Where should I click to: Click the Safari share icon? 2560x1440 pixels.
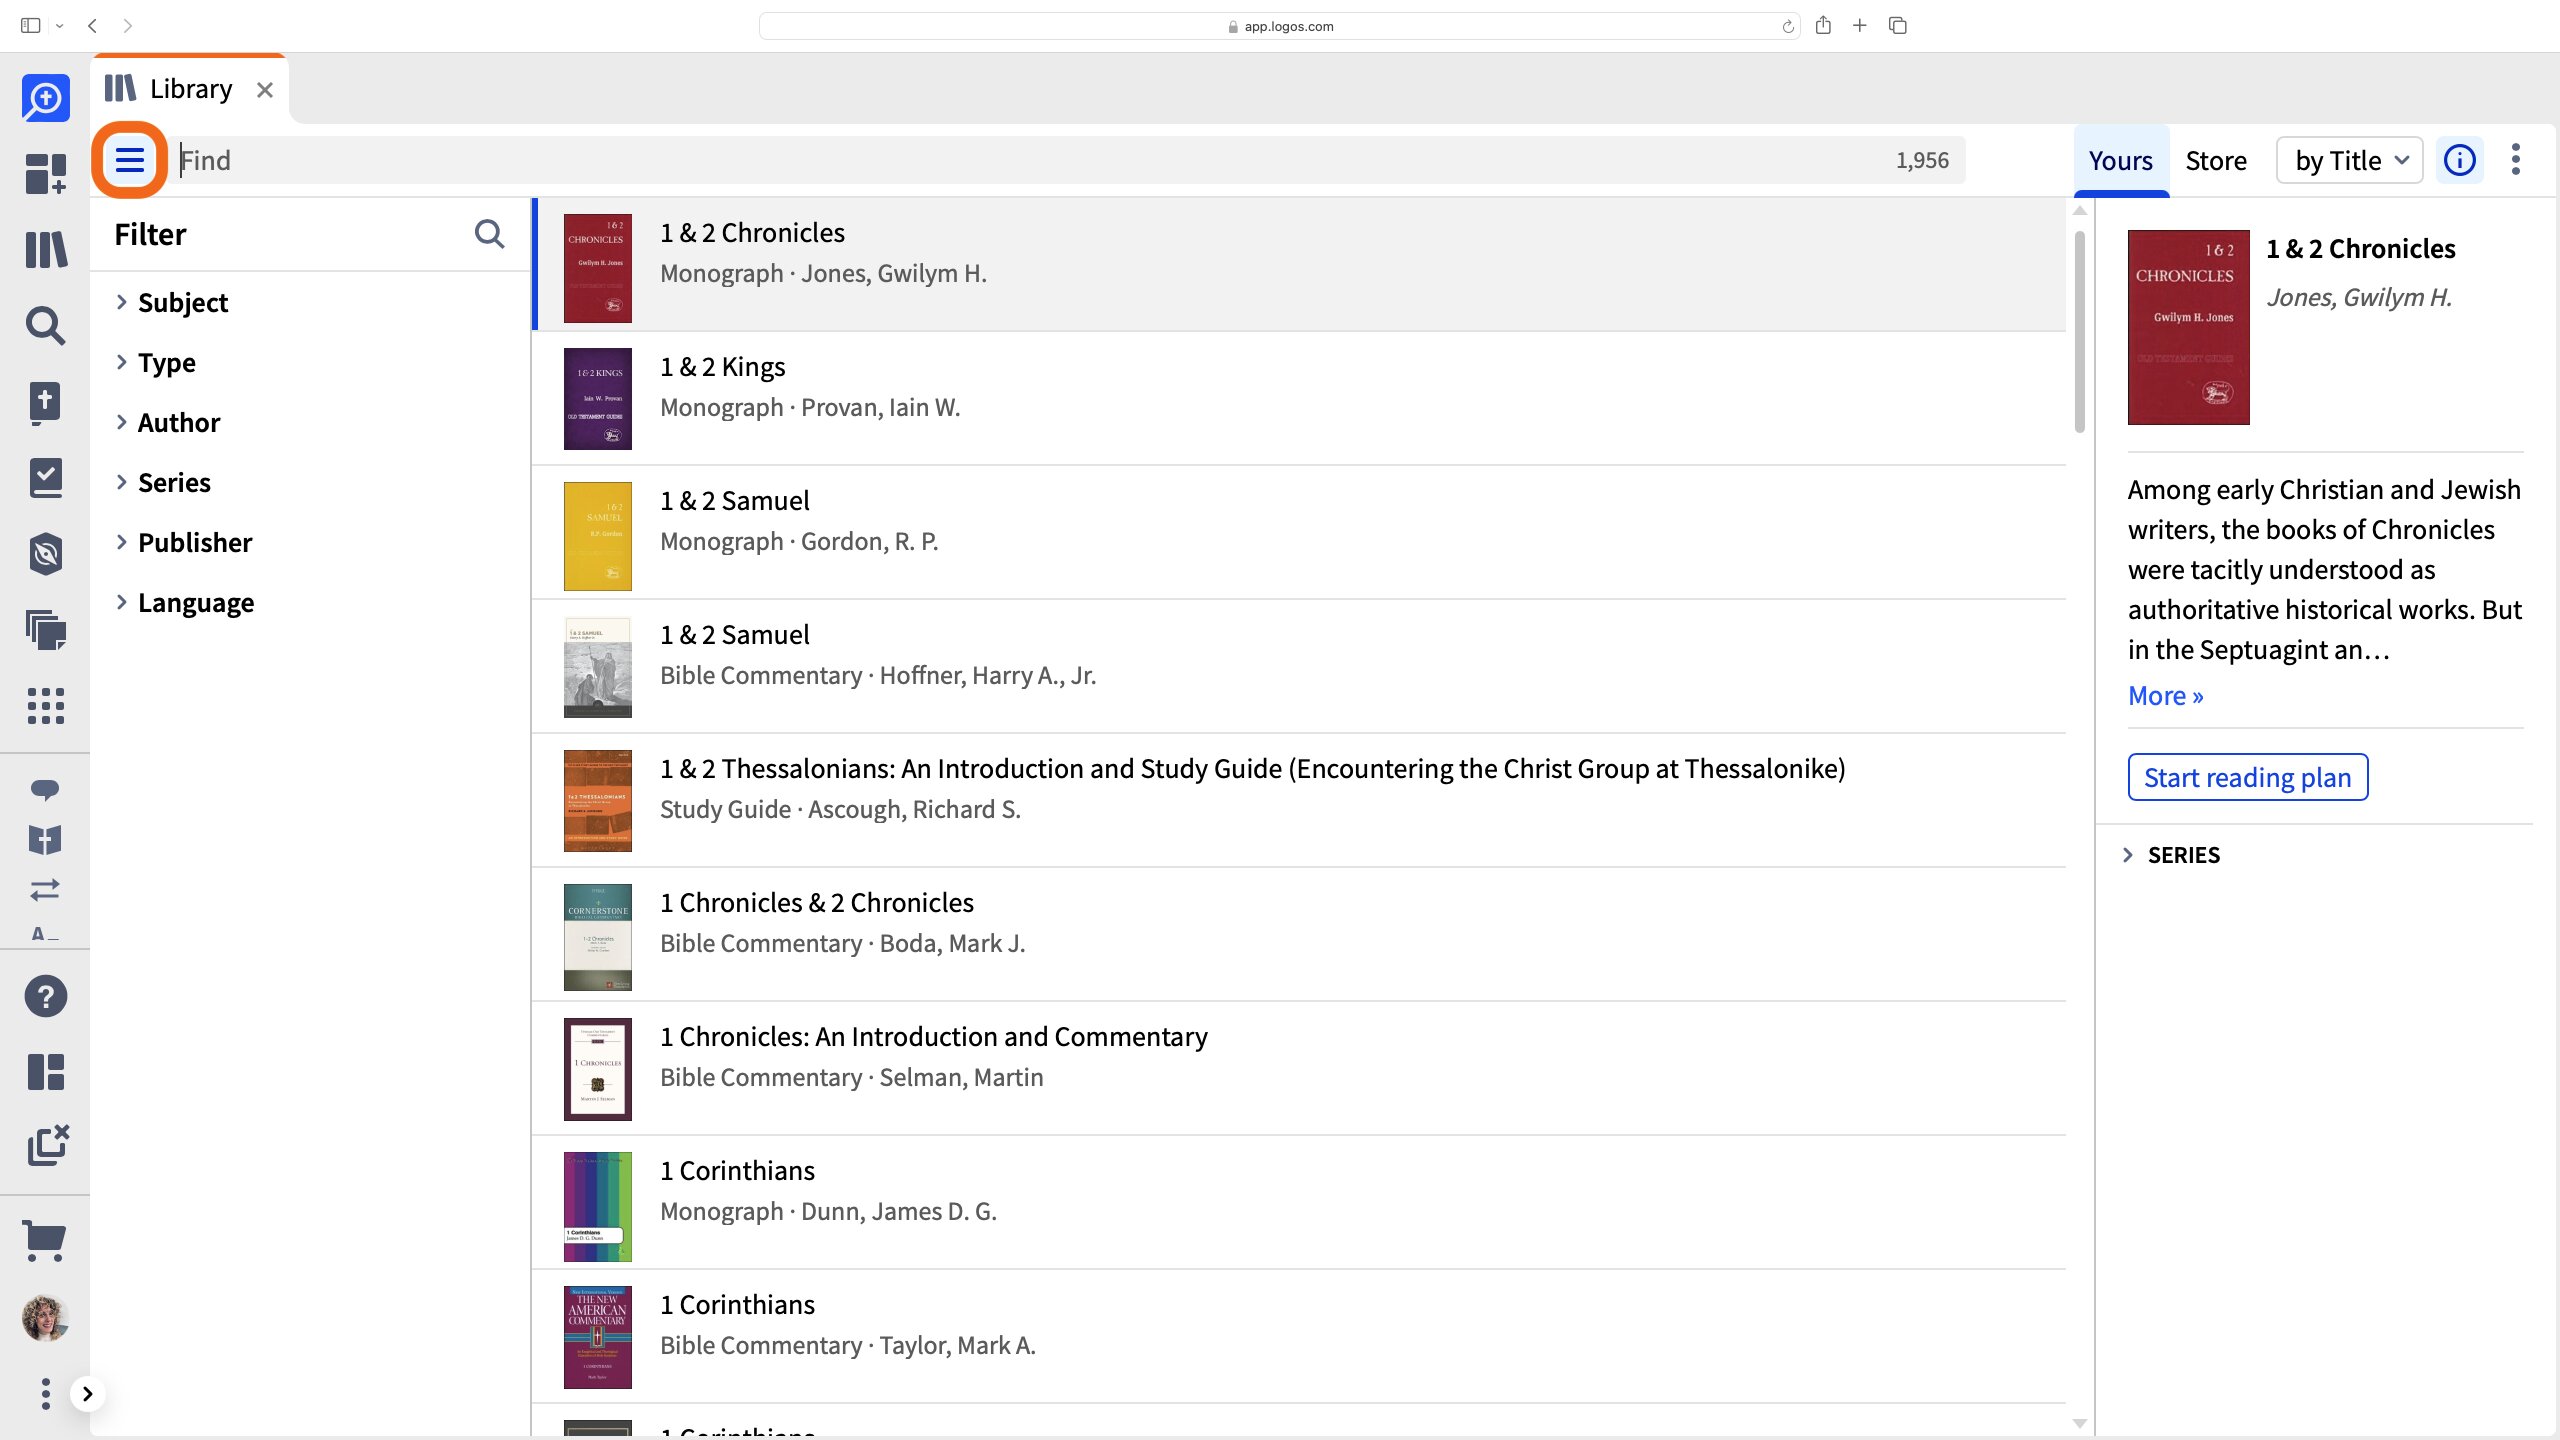[x=1823, y=26]
